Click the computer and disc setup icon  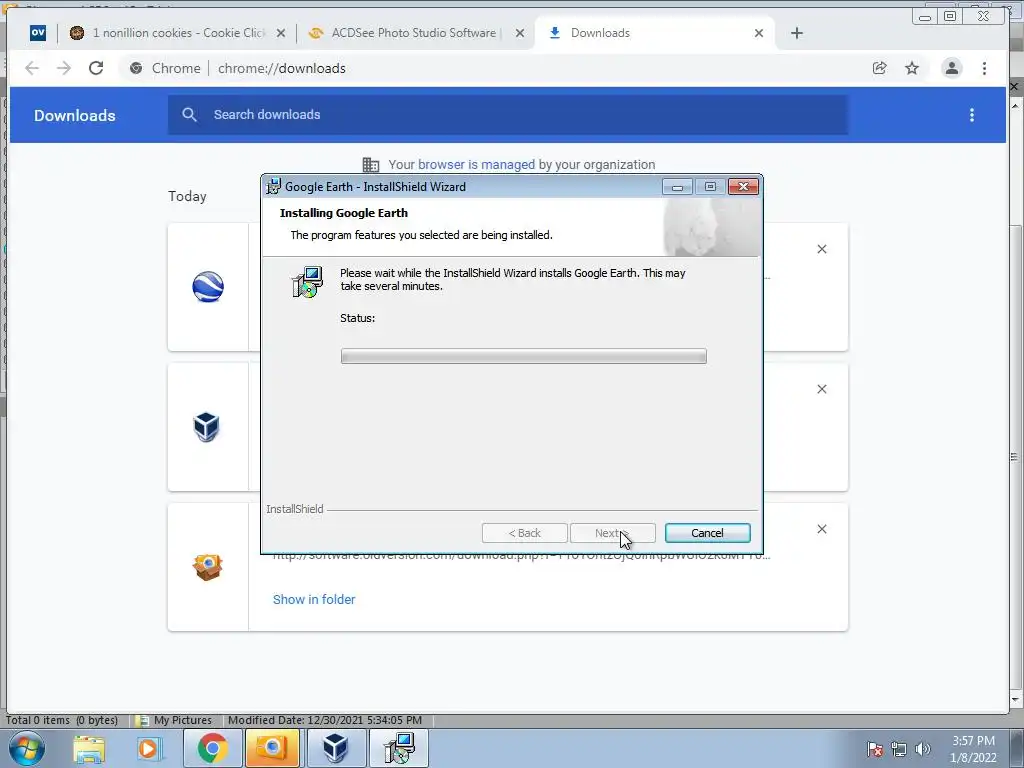tap(307, 282)
